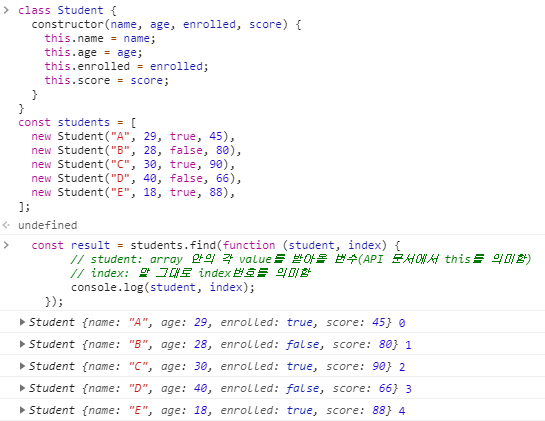Click new Student("D", 40, false, 66) line

tap(136, 178)
